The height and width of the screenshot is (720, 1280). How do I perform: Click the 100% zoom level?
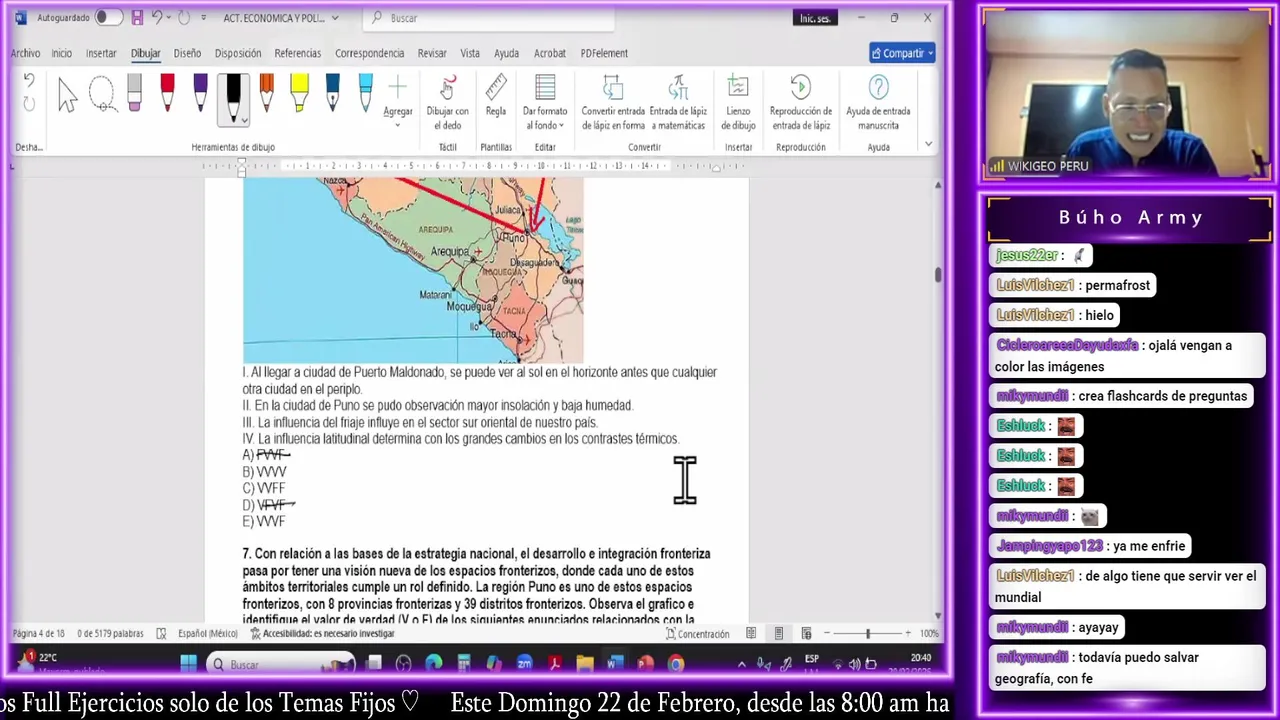(929, 634)
